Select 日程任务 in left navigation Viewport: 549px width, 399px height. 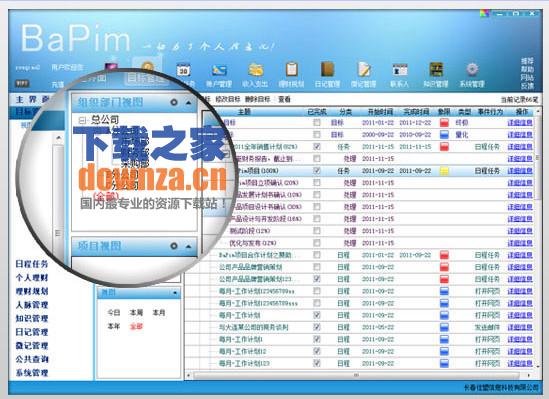click(32, 264)
